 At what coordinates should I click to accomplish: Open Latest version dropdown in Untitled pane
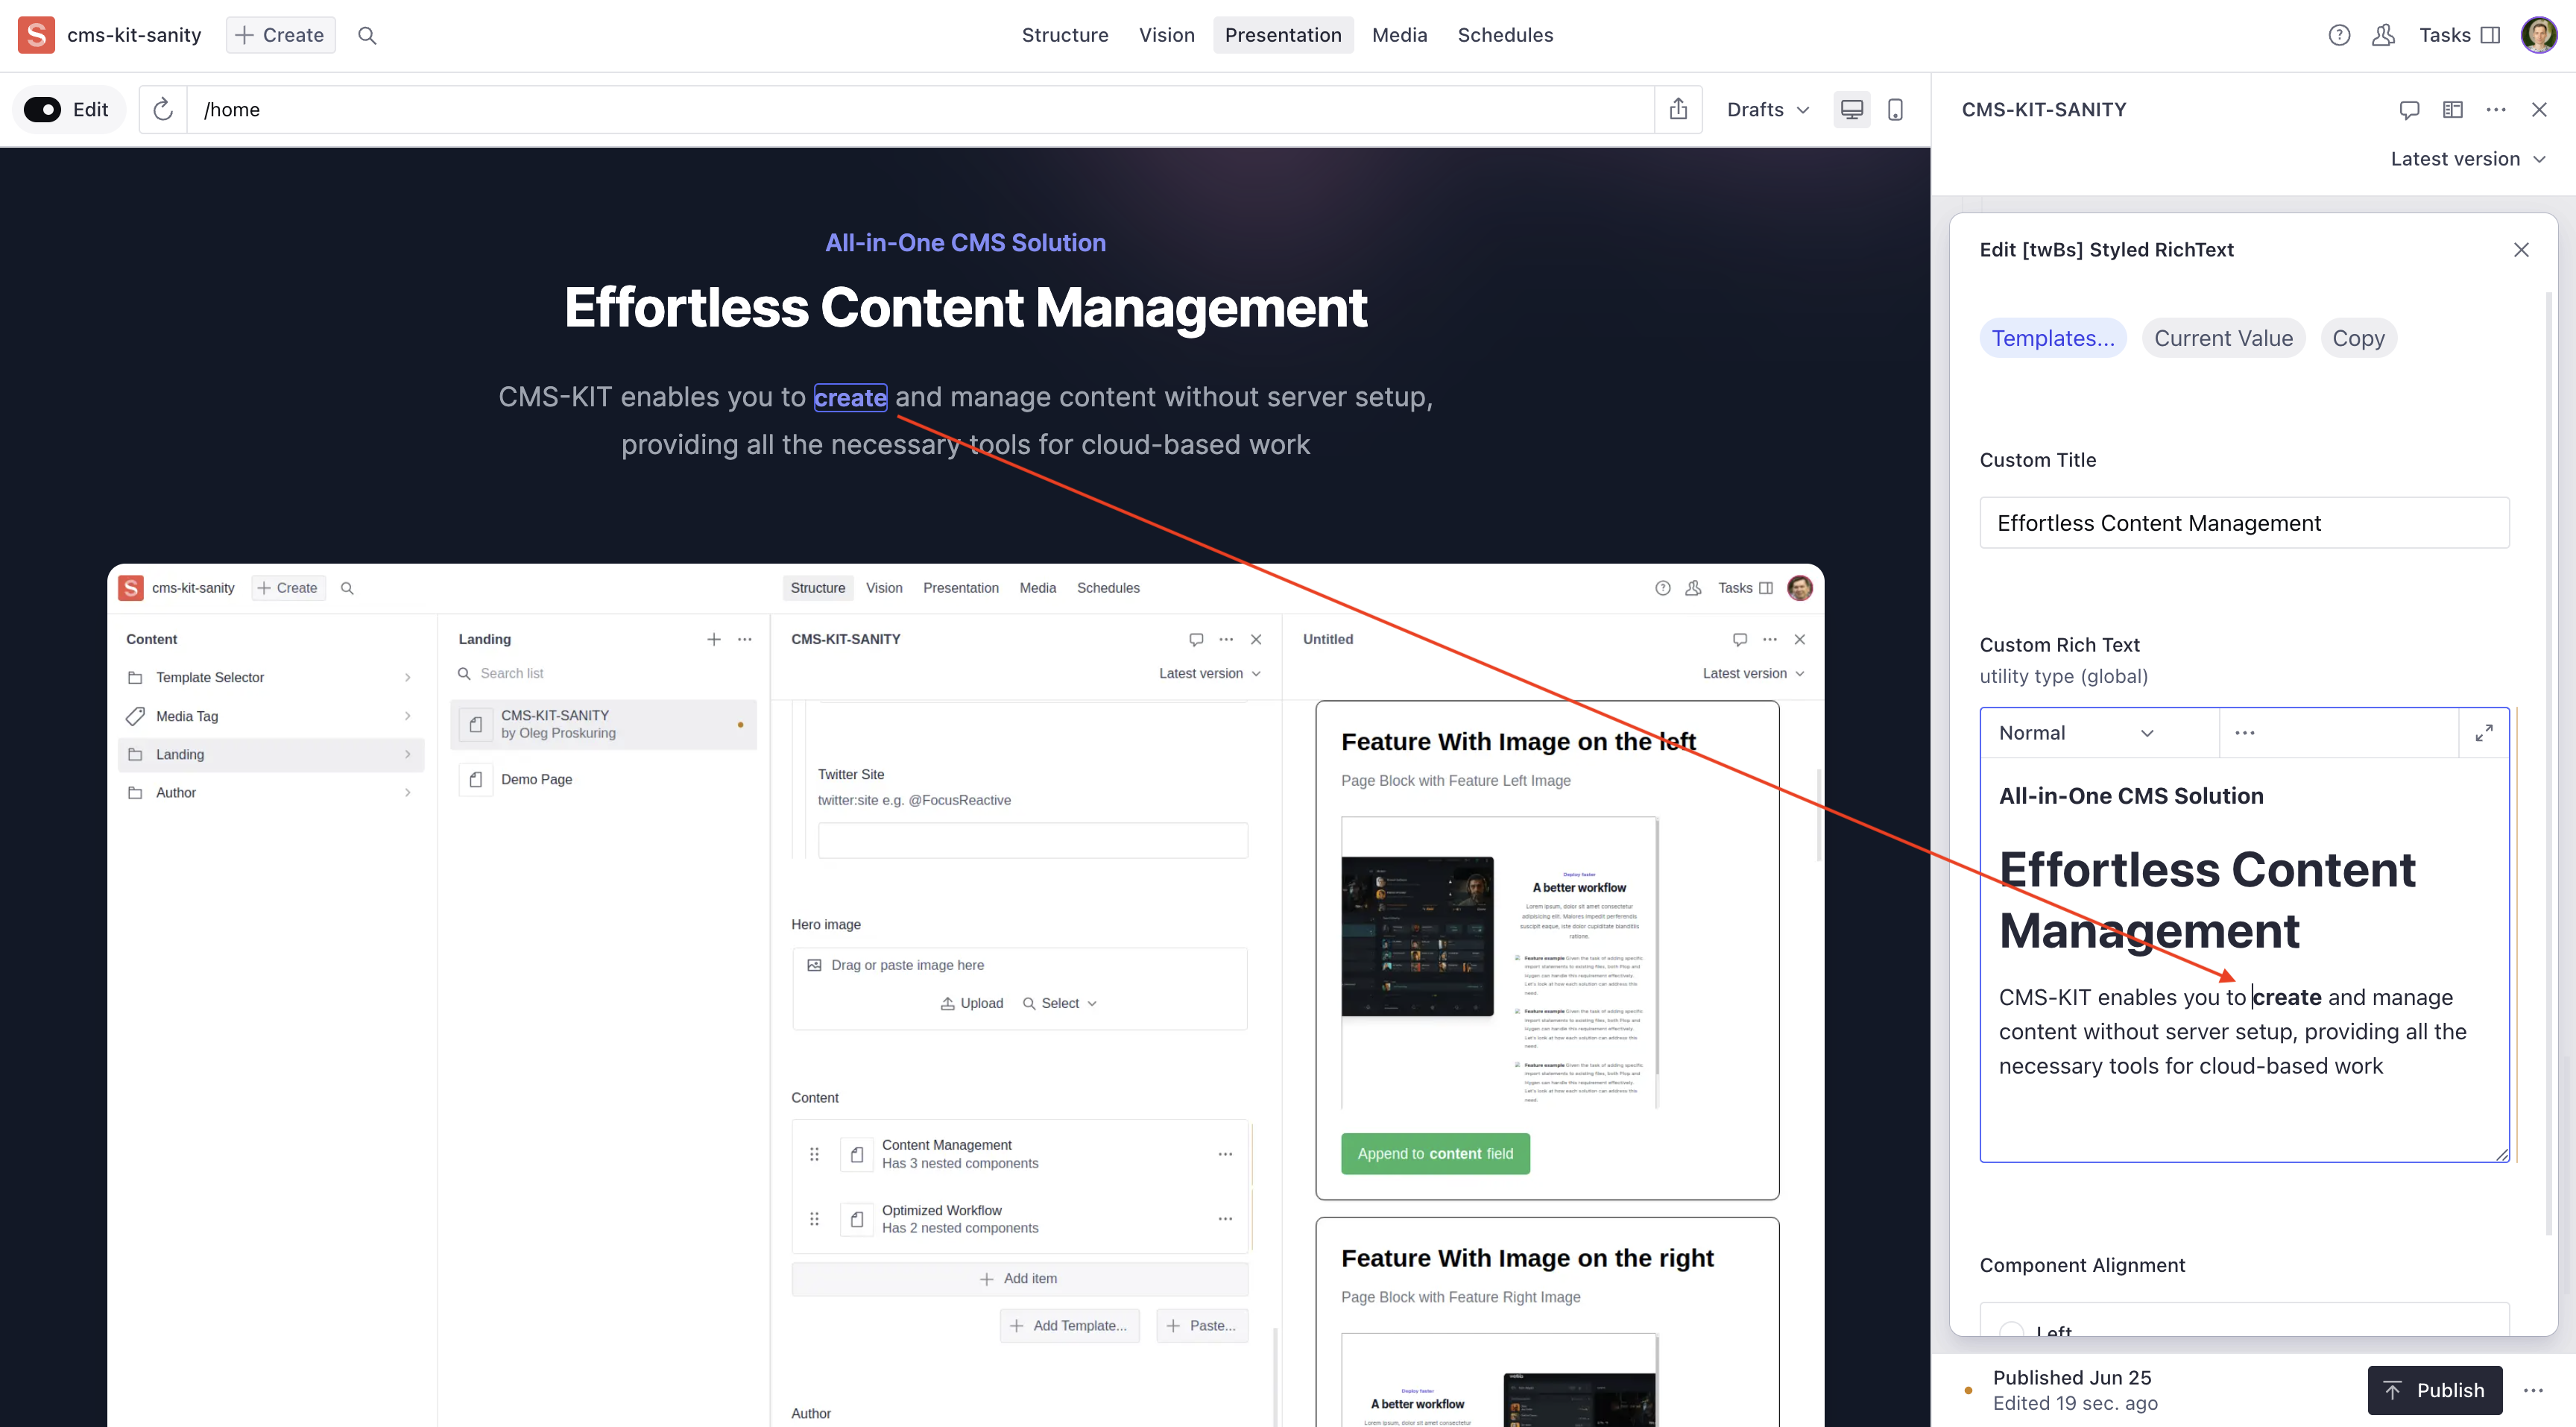(x=1753, y=673)
